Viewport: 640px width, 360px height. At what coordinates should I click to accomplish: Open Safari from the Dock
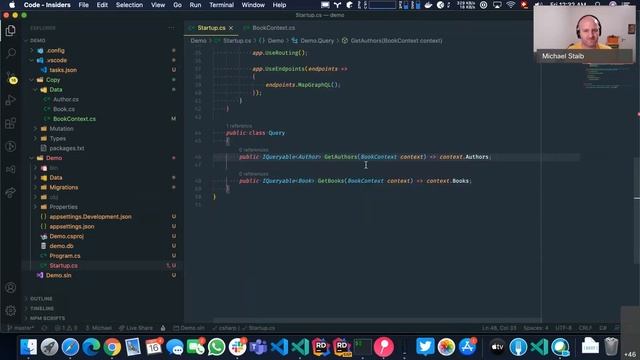70,347
